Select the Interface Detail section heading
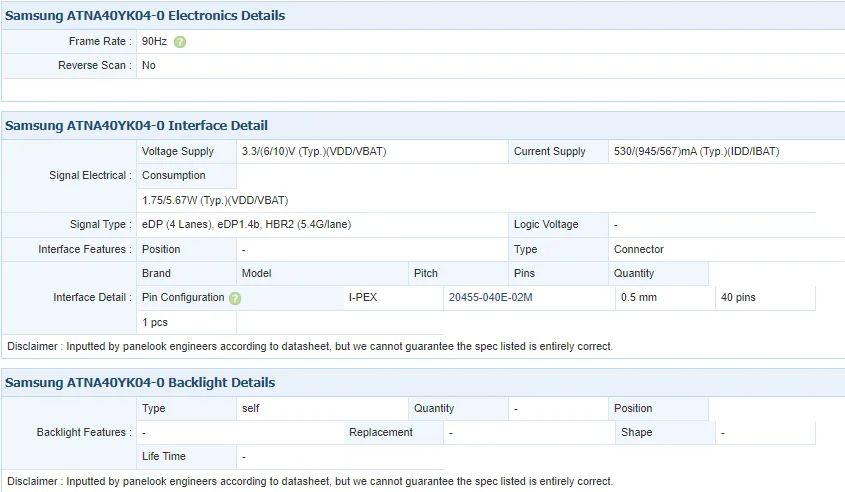 point(136,126)
